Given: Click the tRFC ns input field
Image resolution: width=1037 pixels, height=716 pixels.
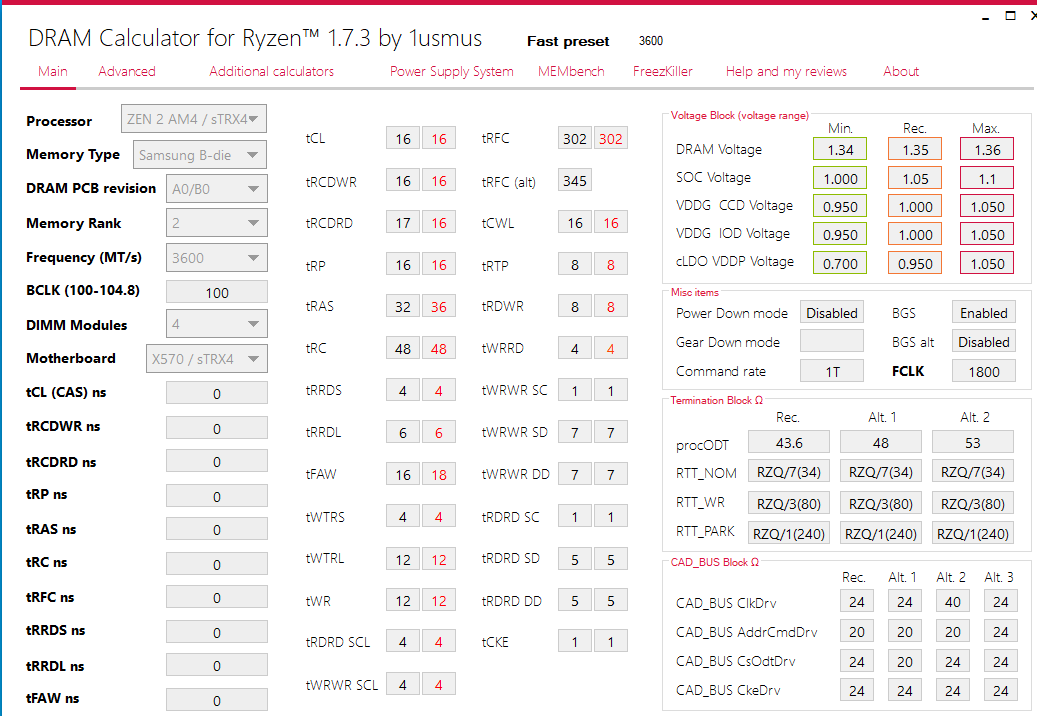Looking at the screenshot, I should coord(217,598).
